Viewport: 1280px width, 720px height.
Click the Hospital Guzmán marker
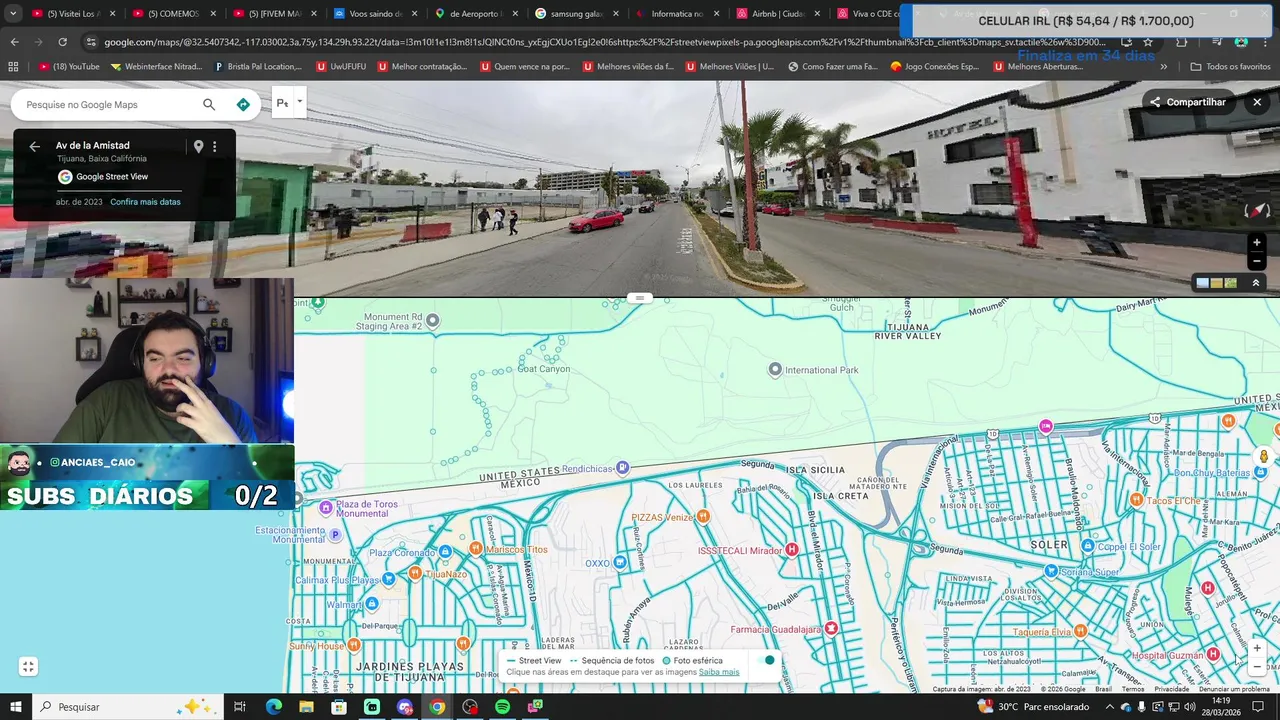point(1213,654)
